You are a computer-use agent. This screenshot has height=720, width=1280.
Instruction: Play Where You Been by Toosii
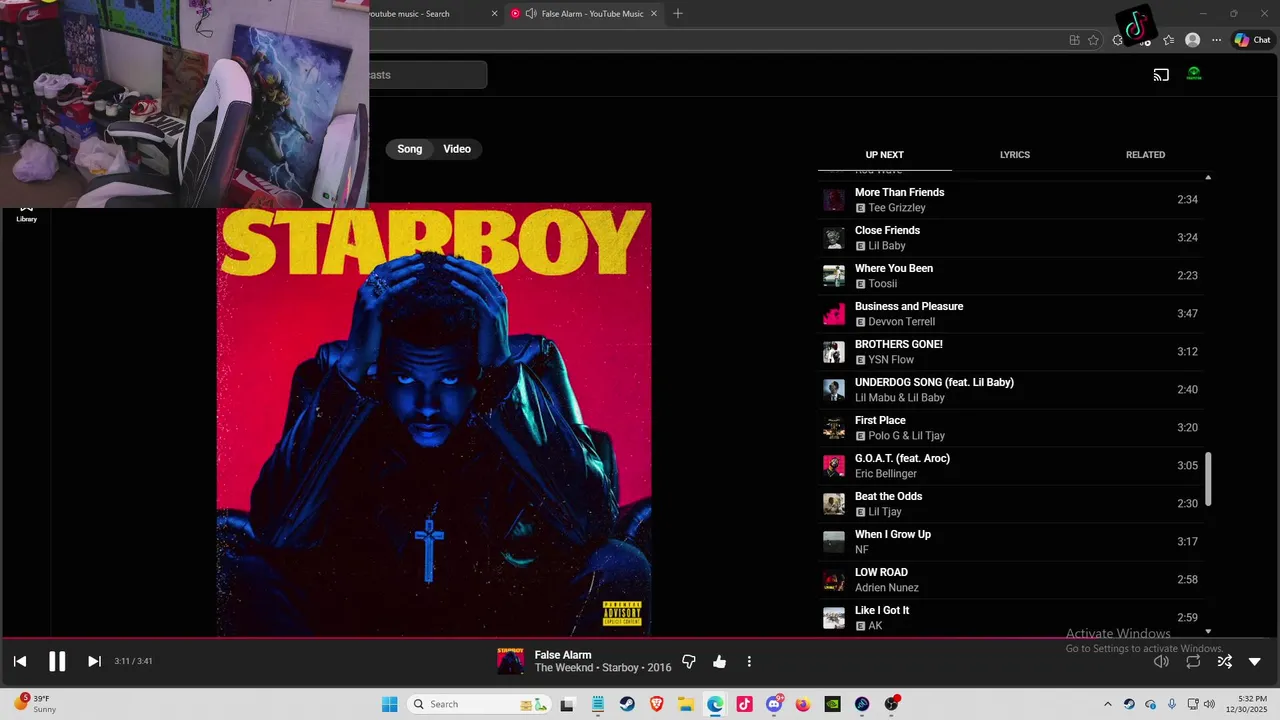[x=1010, y=276]
